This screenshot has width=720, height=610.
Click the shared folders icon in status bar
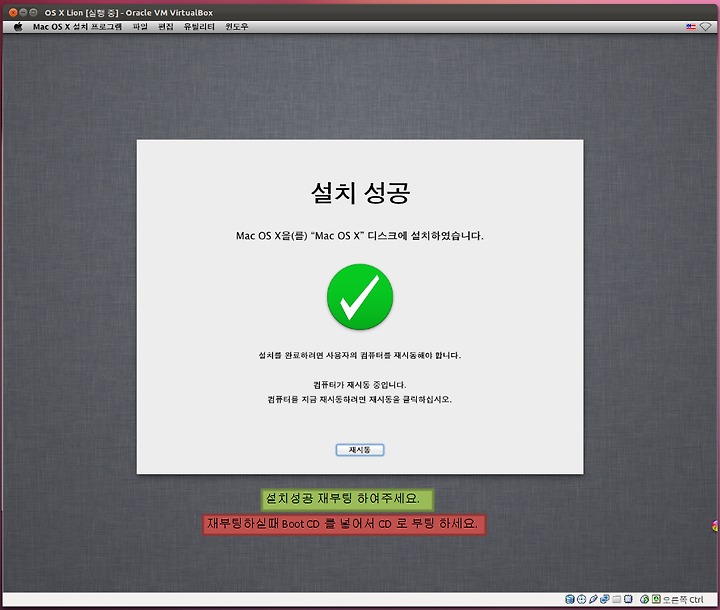(x=617, y=599)
